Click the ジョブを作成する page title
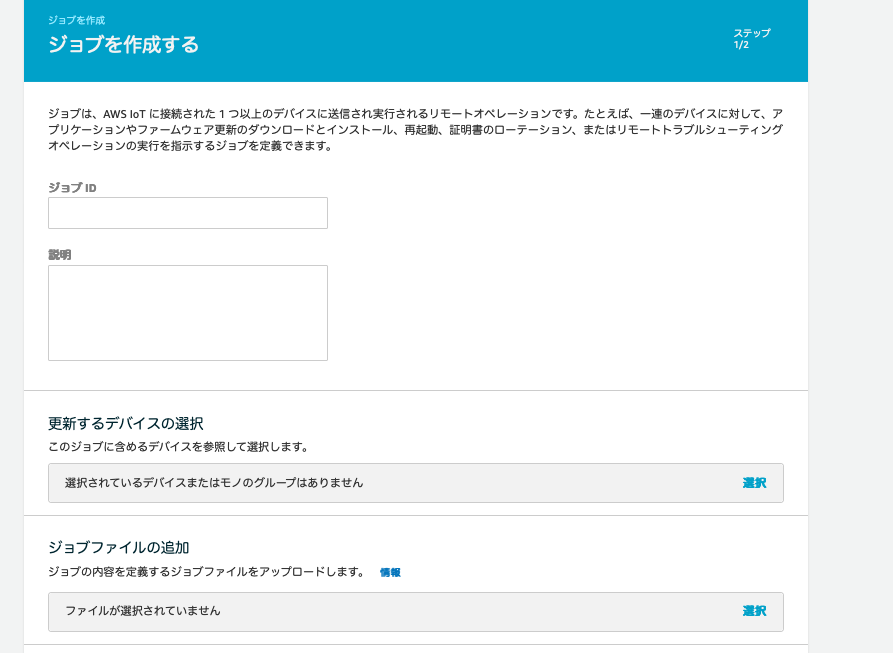 click(x=122, y=45)
